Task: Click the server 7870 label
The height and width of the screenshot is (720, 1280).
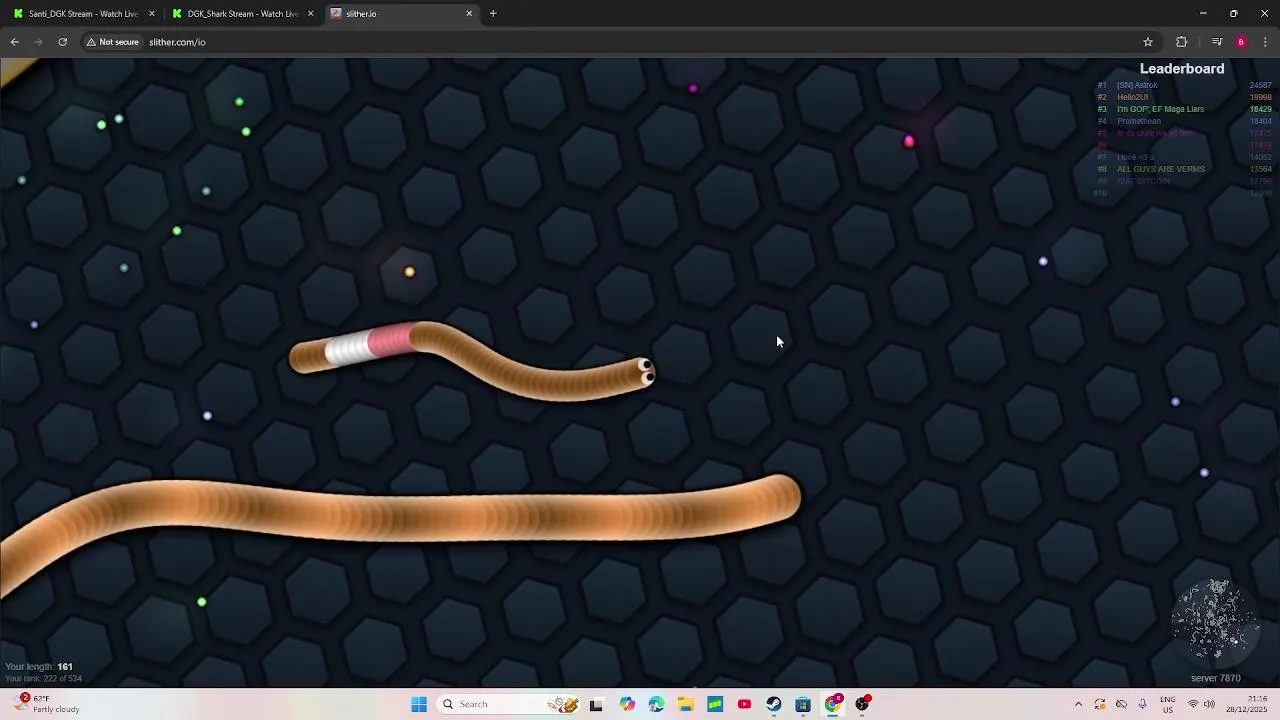Action: point(1215,679)
